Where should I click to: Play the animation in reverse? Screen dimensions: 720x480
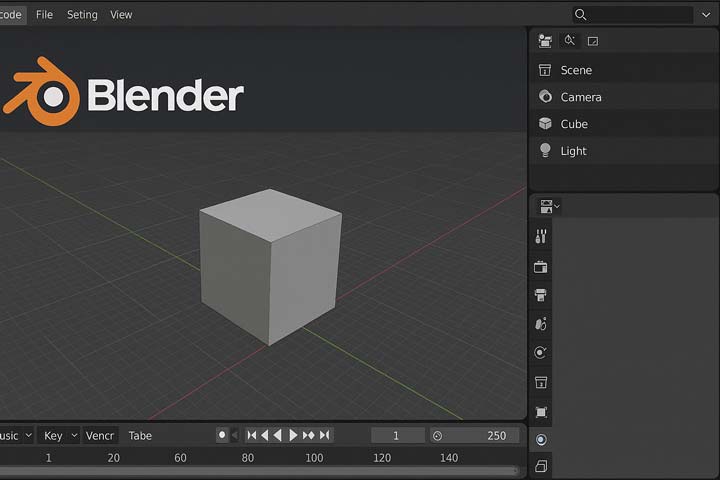pyautogui.click(x=277, y=435)
